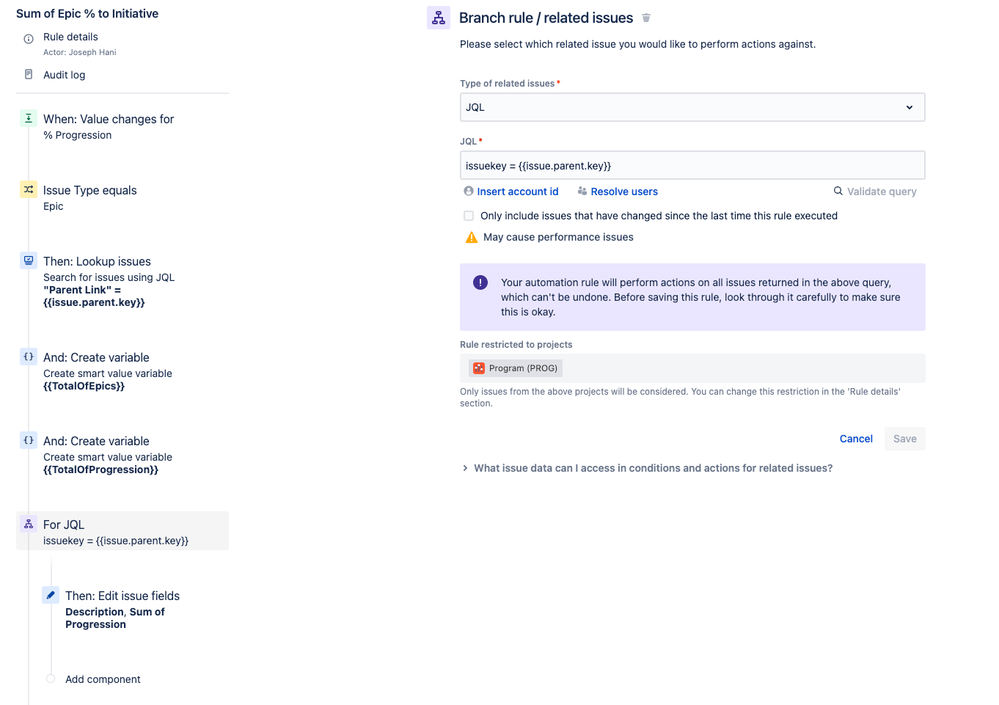Click the Program project red icon

479,368
